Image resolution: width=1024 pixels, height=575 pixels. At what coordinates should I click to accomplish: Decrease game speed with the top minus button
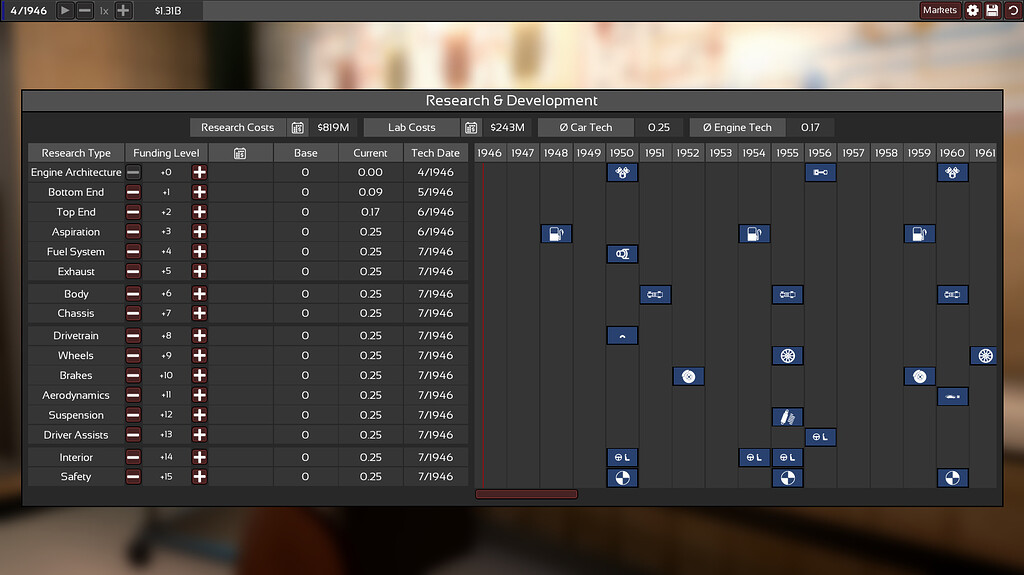[x=85, y=10]
